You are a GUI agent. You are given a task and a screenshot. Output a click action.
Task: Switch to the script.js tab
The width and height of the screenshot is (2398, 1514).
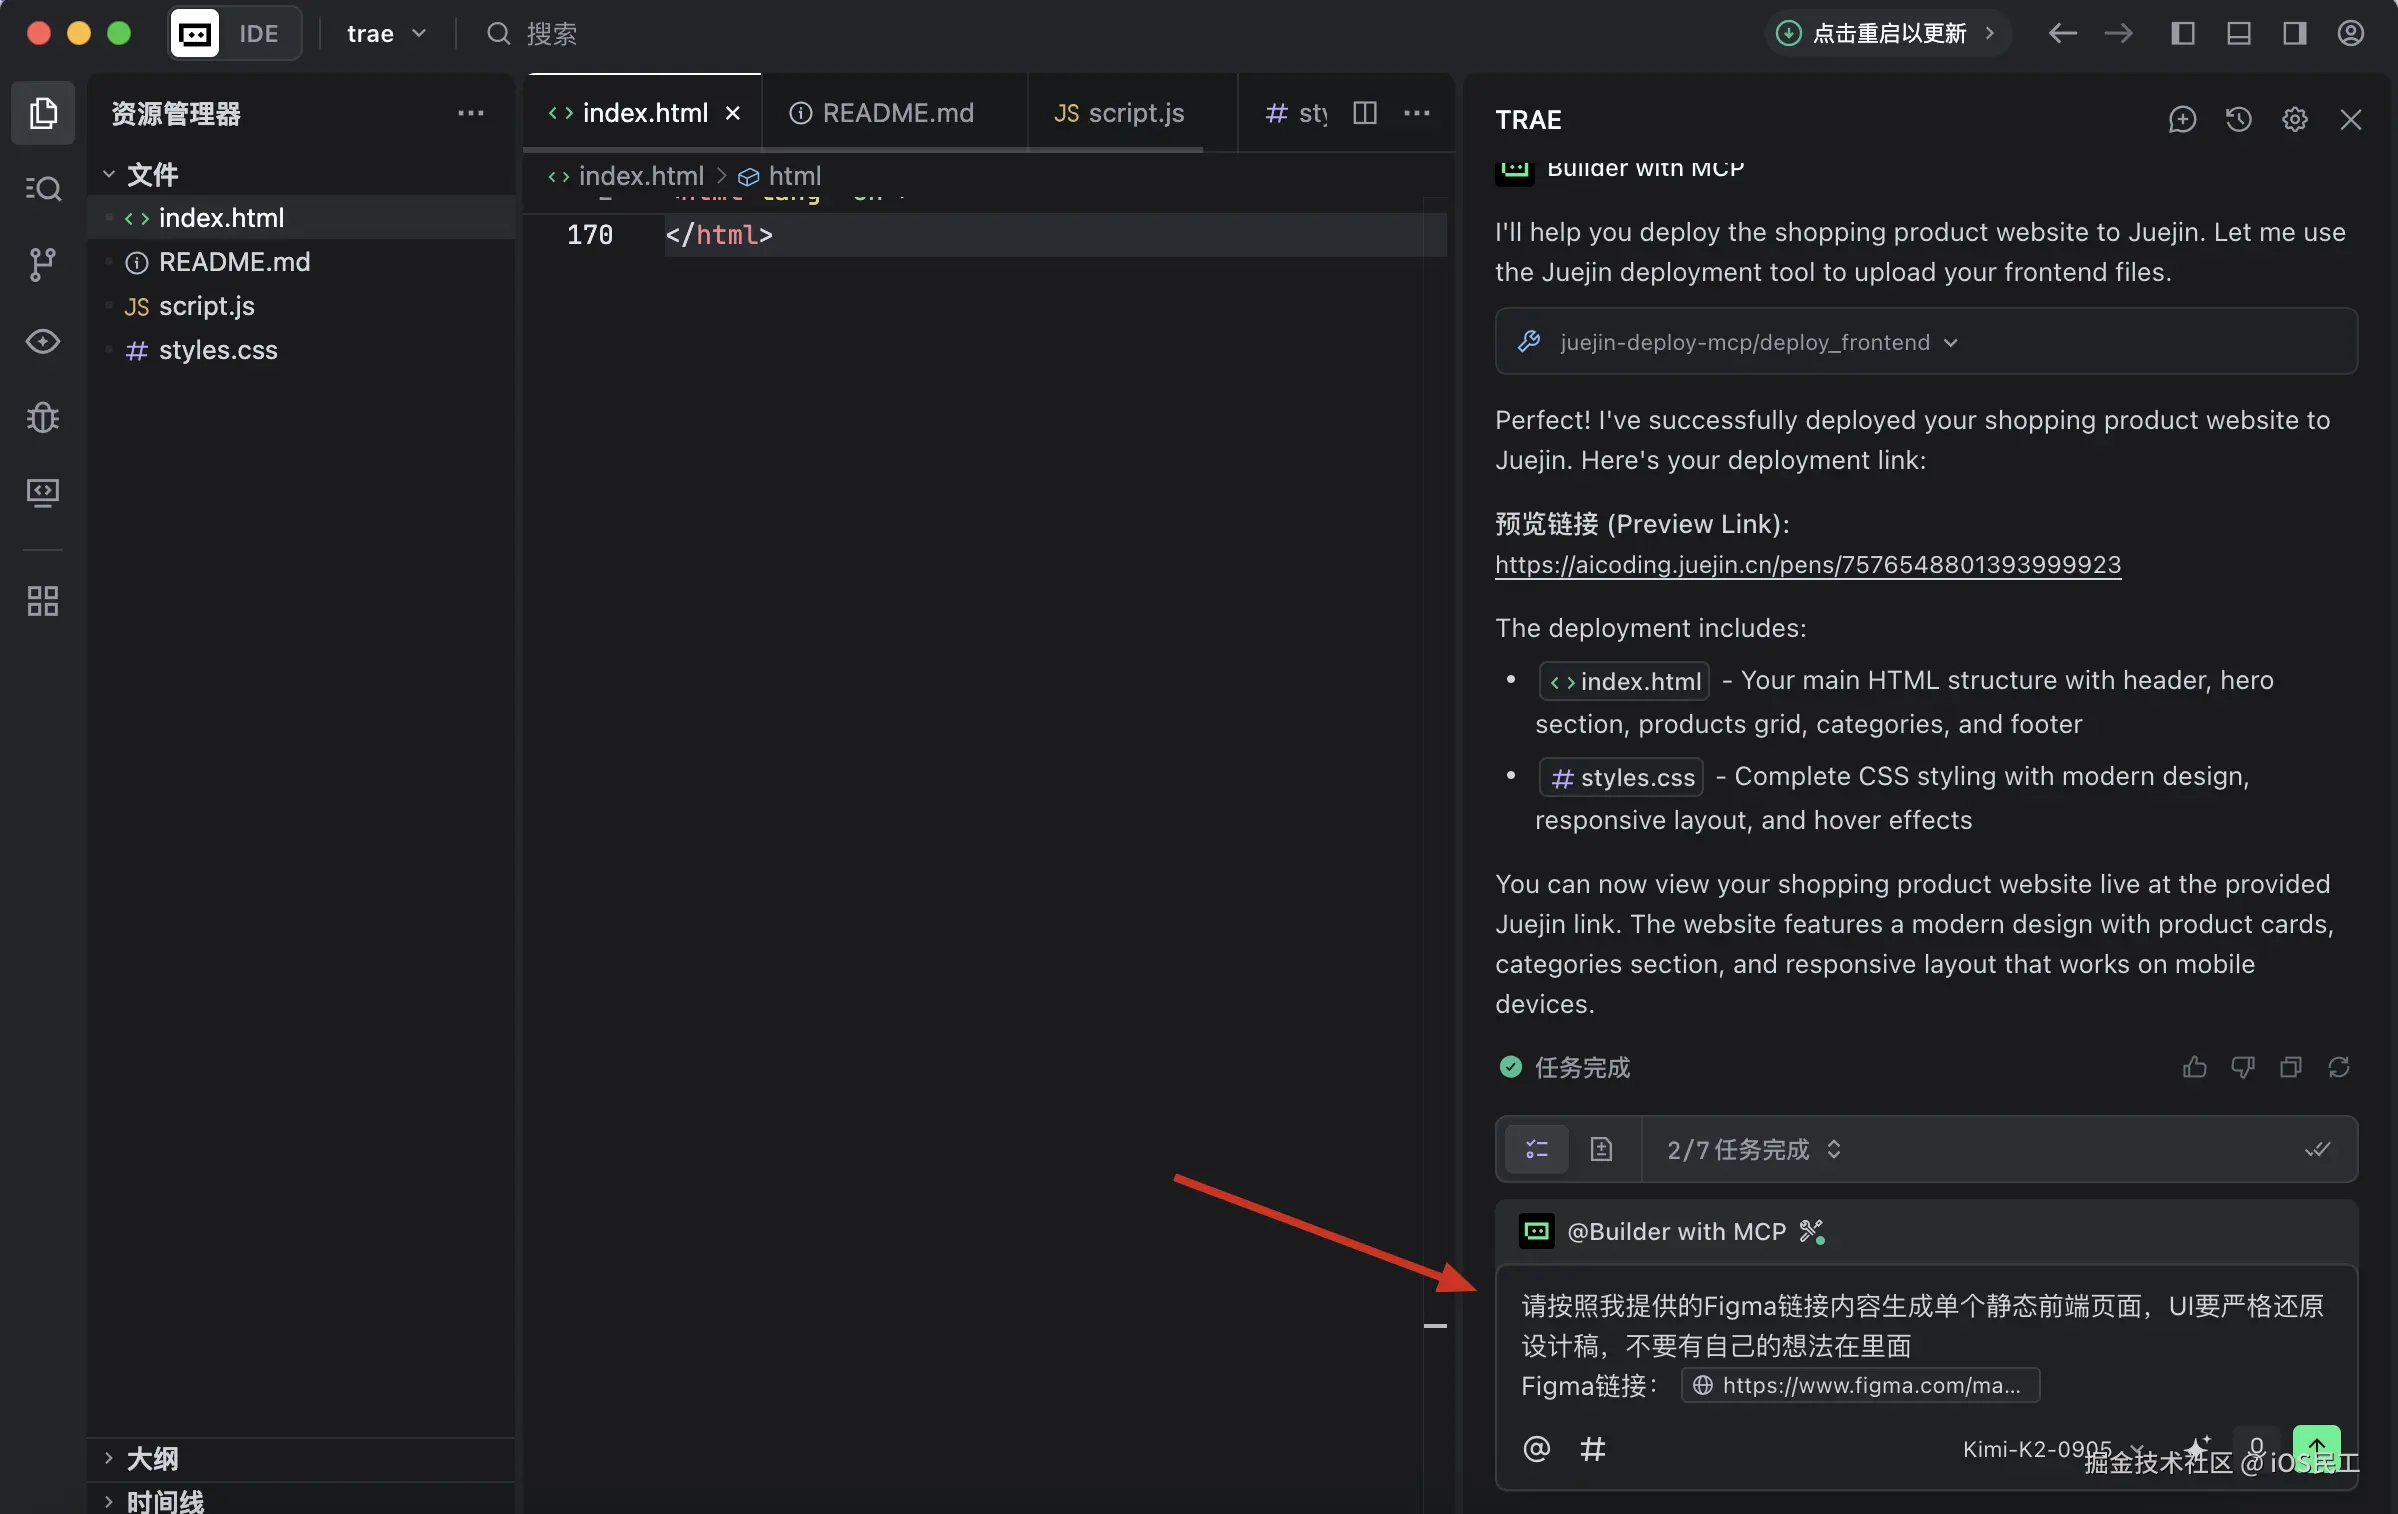click(1118, 113)
